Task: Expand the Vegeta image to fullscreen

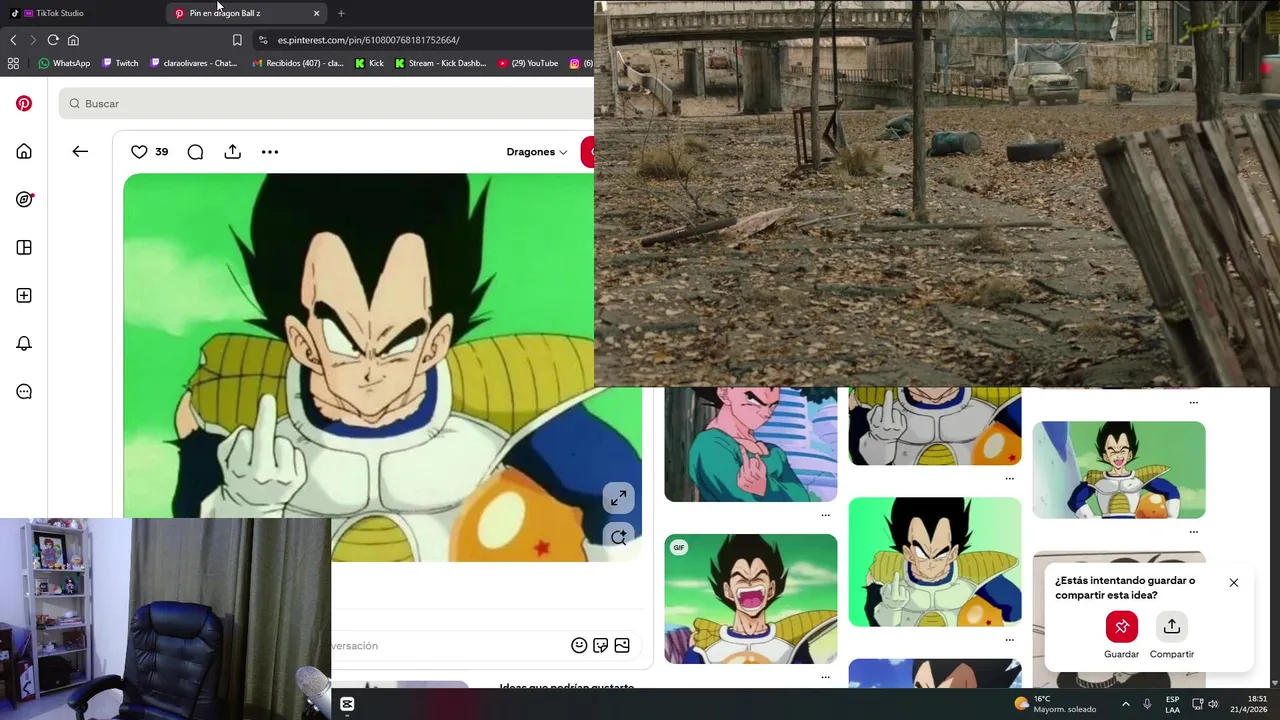Action: click(619, 497)
